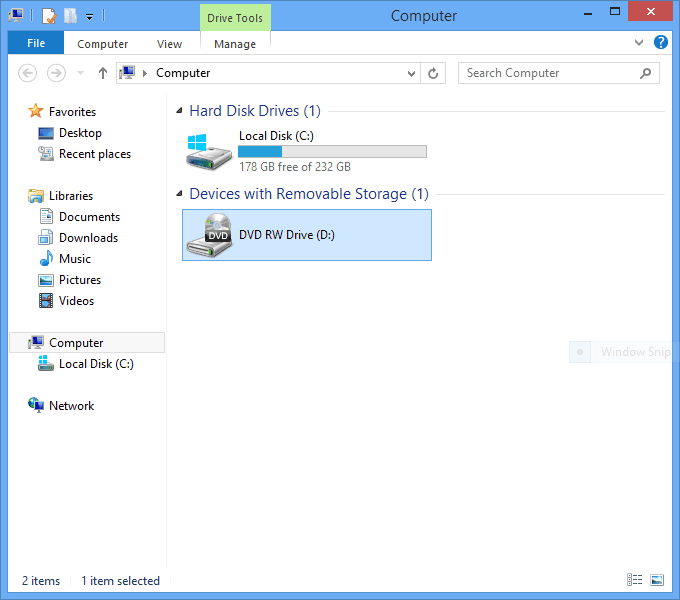Click the Local Disk icon in navigation pane
Screen dimensions: 680x600
point(46,363)
